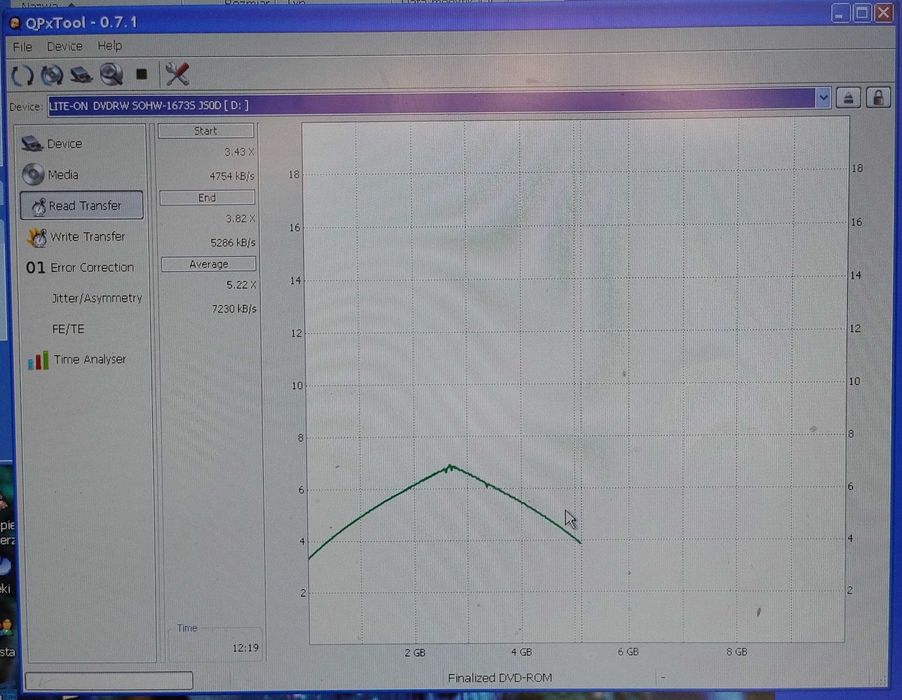Click the progress bar at bottom left
Viewport: 902px width, 700px height.
pyautogui.click(x=109, y=680)
